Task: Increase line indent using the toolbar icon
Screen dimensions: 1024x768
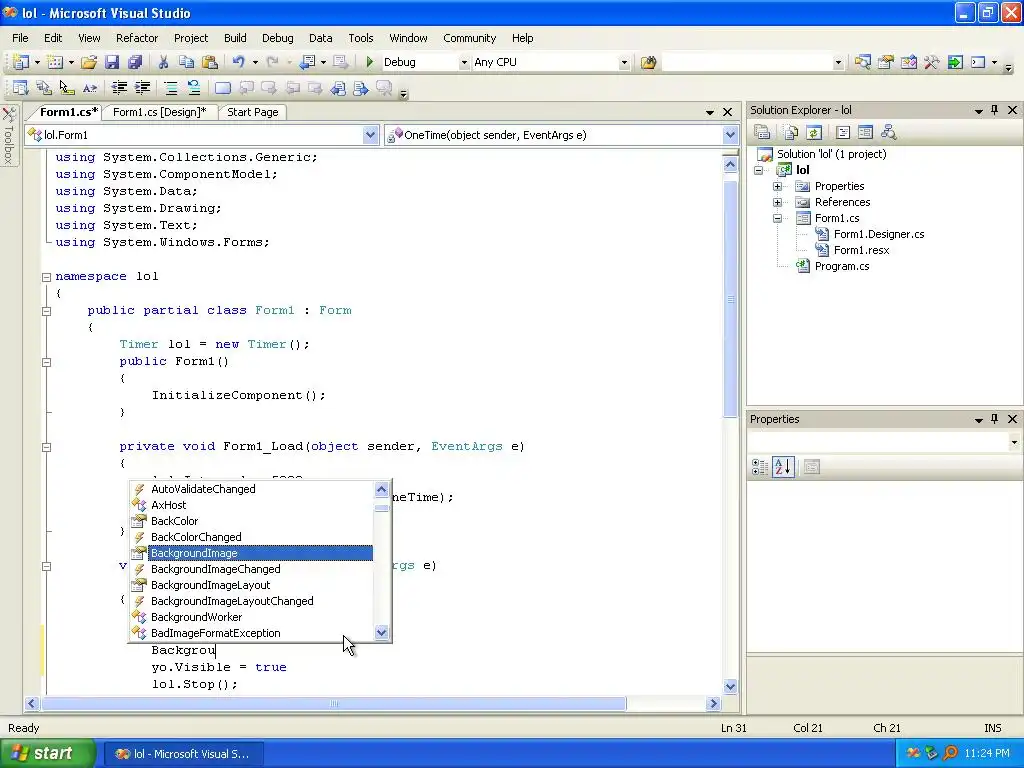Action: (142, 88)
